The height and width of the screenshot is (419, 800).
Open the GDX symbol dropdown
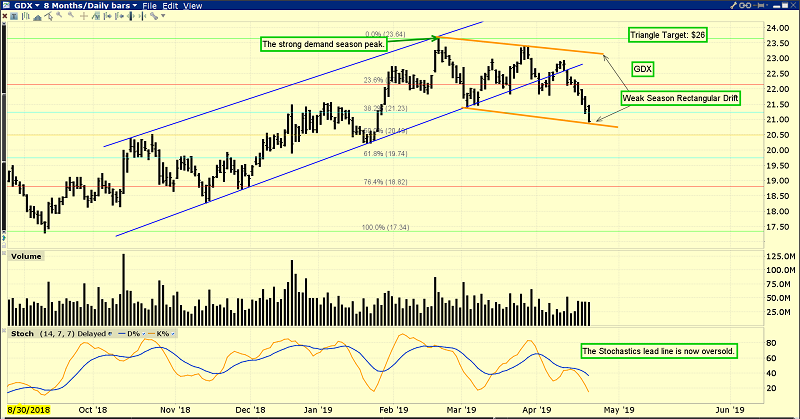click(35, 7)
